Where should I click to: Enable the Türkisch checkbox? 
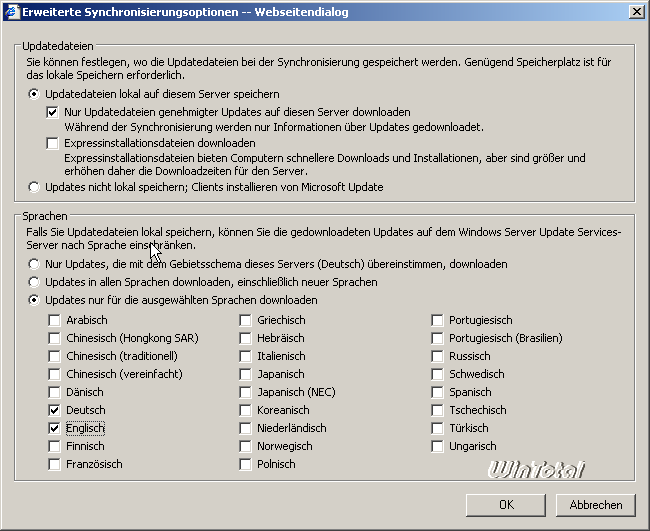click(437, 428)
